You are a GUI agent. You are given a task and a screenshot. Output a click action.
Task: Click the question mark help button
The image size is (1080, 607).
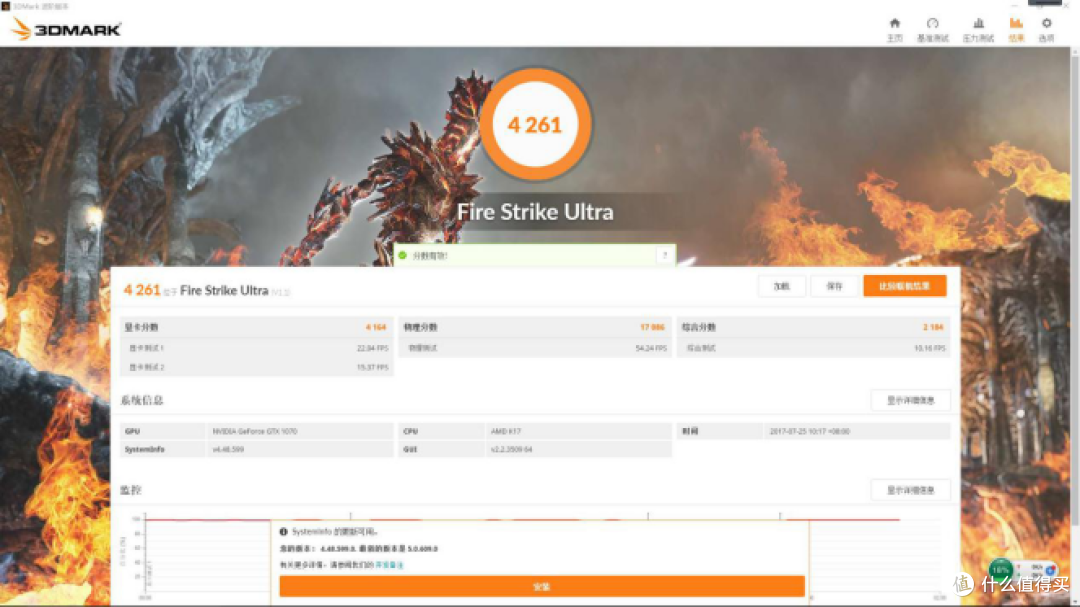click(x=665, y=256)
